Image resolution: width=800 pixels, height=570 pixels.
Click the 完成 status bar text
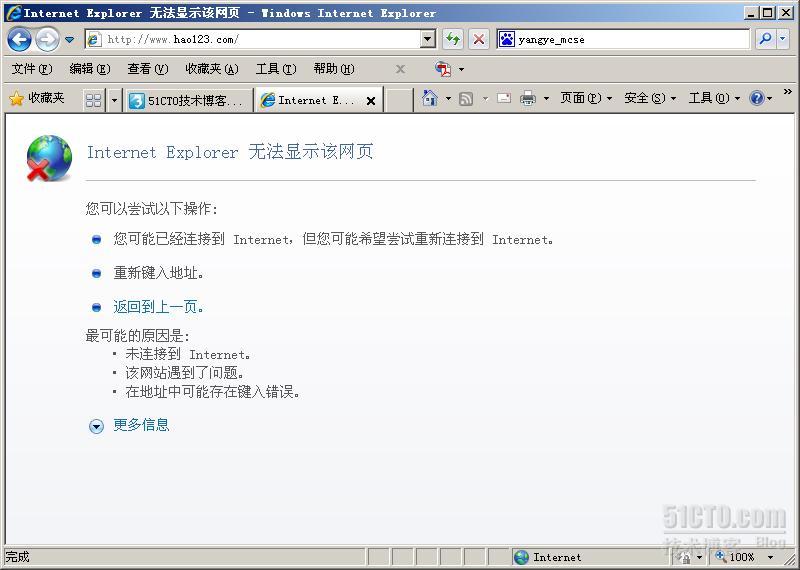(17, 557)
